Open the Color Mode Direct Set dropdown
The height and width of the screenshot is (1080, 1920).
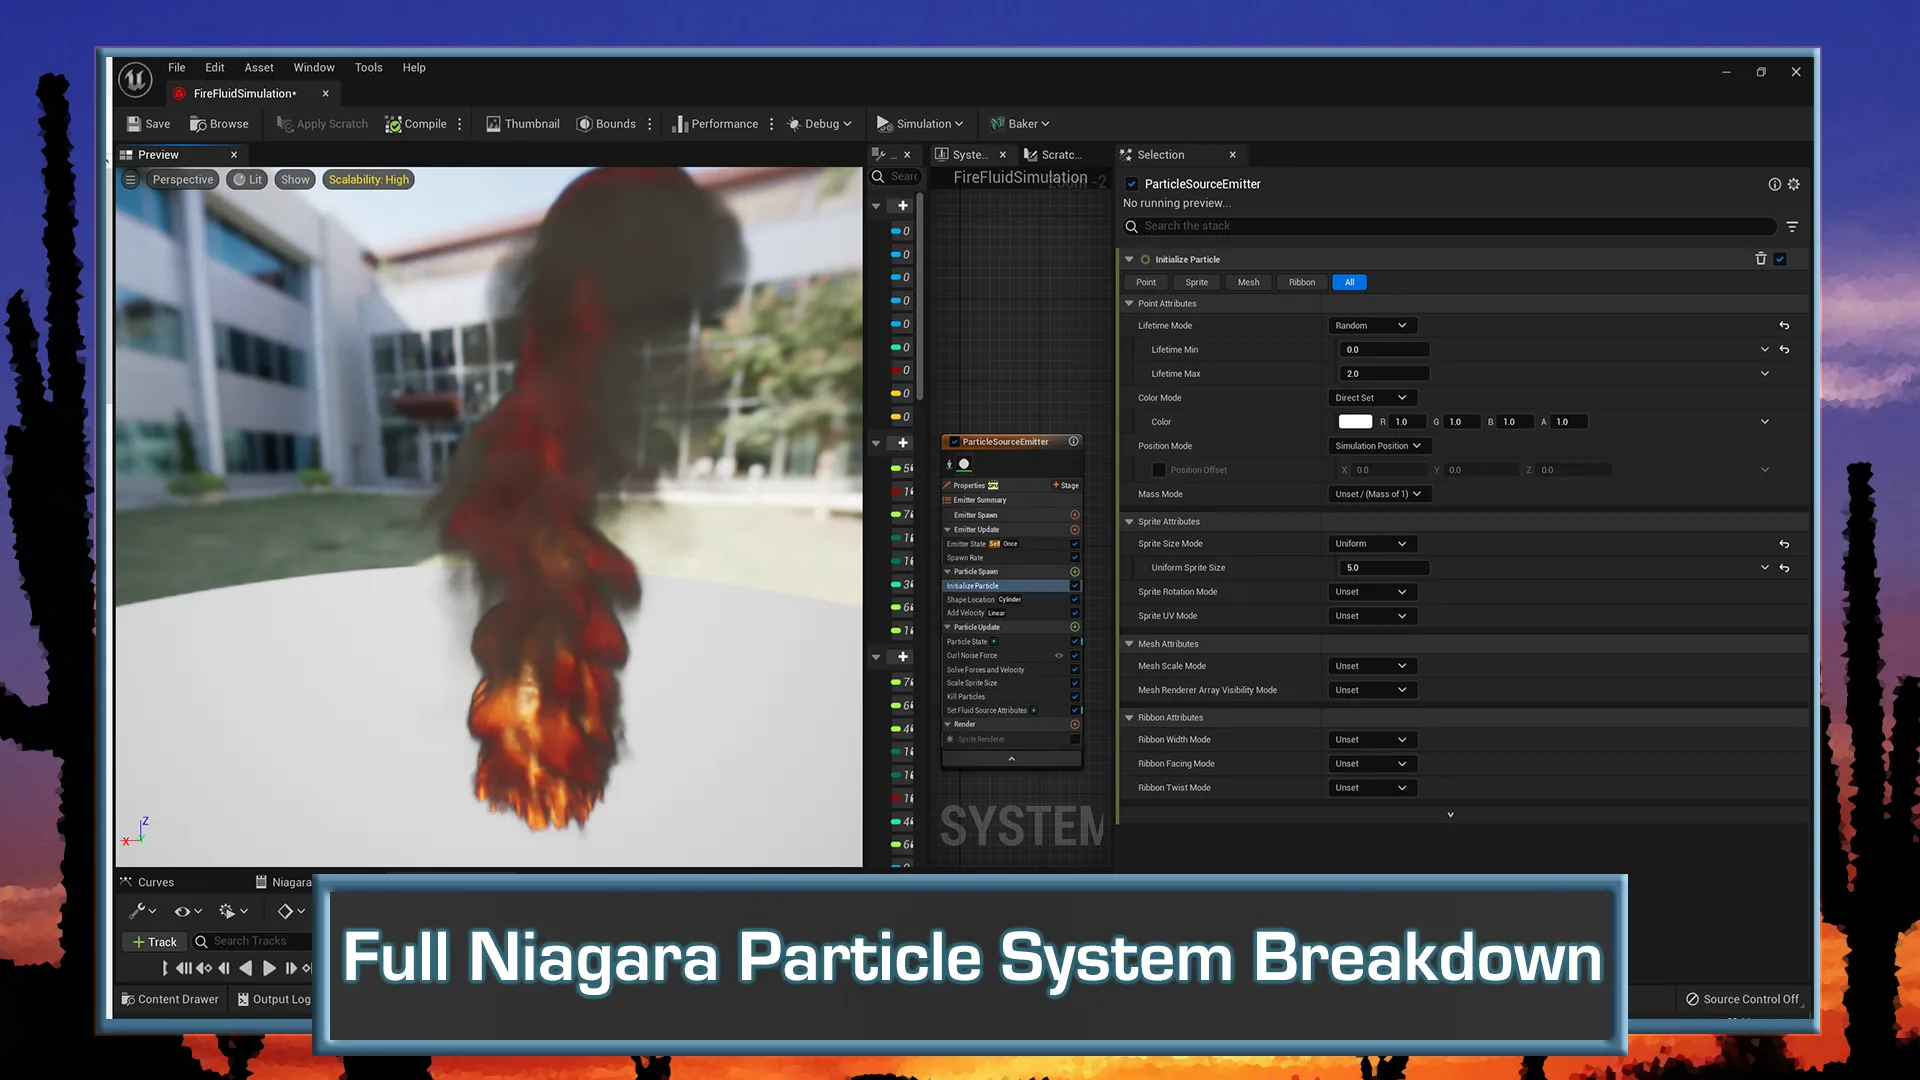1371,397
